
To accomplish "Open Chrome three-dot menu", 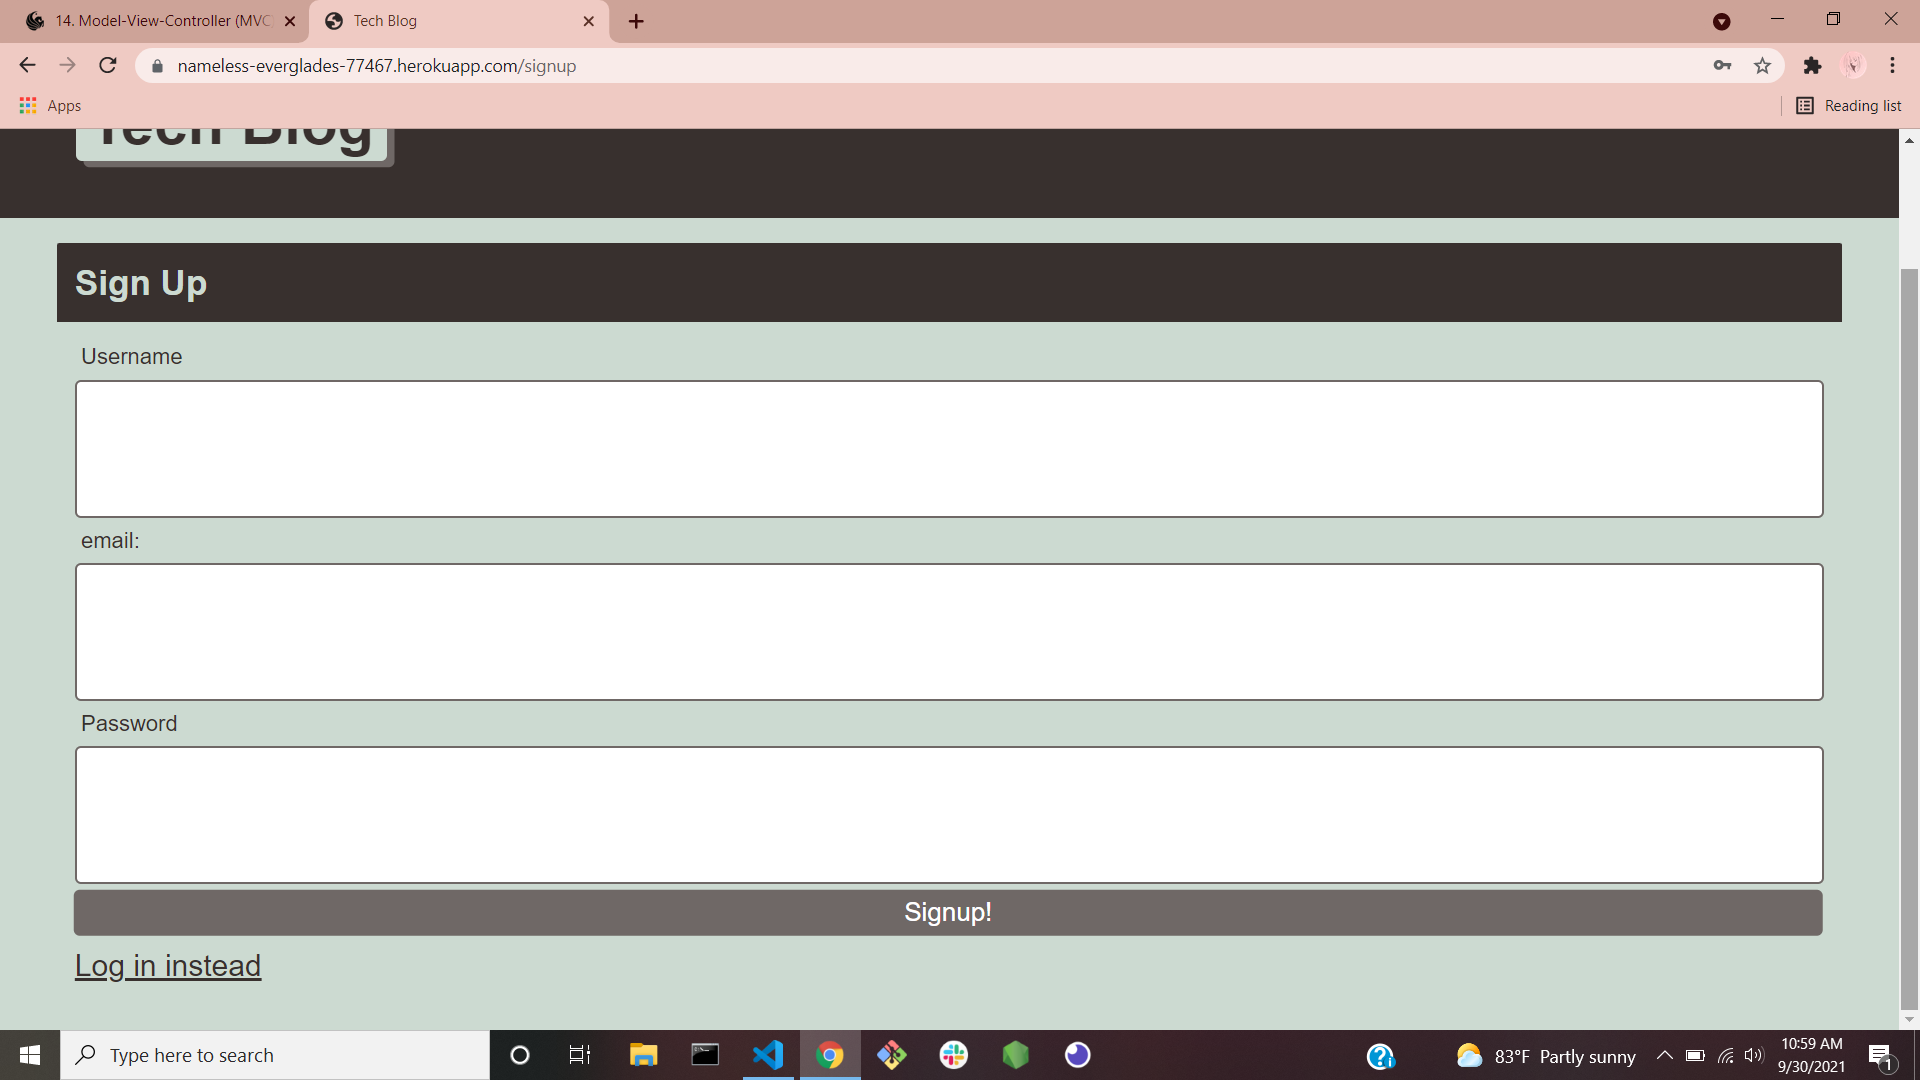I will tap(1892, 66).
